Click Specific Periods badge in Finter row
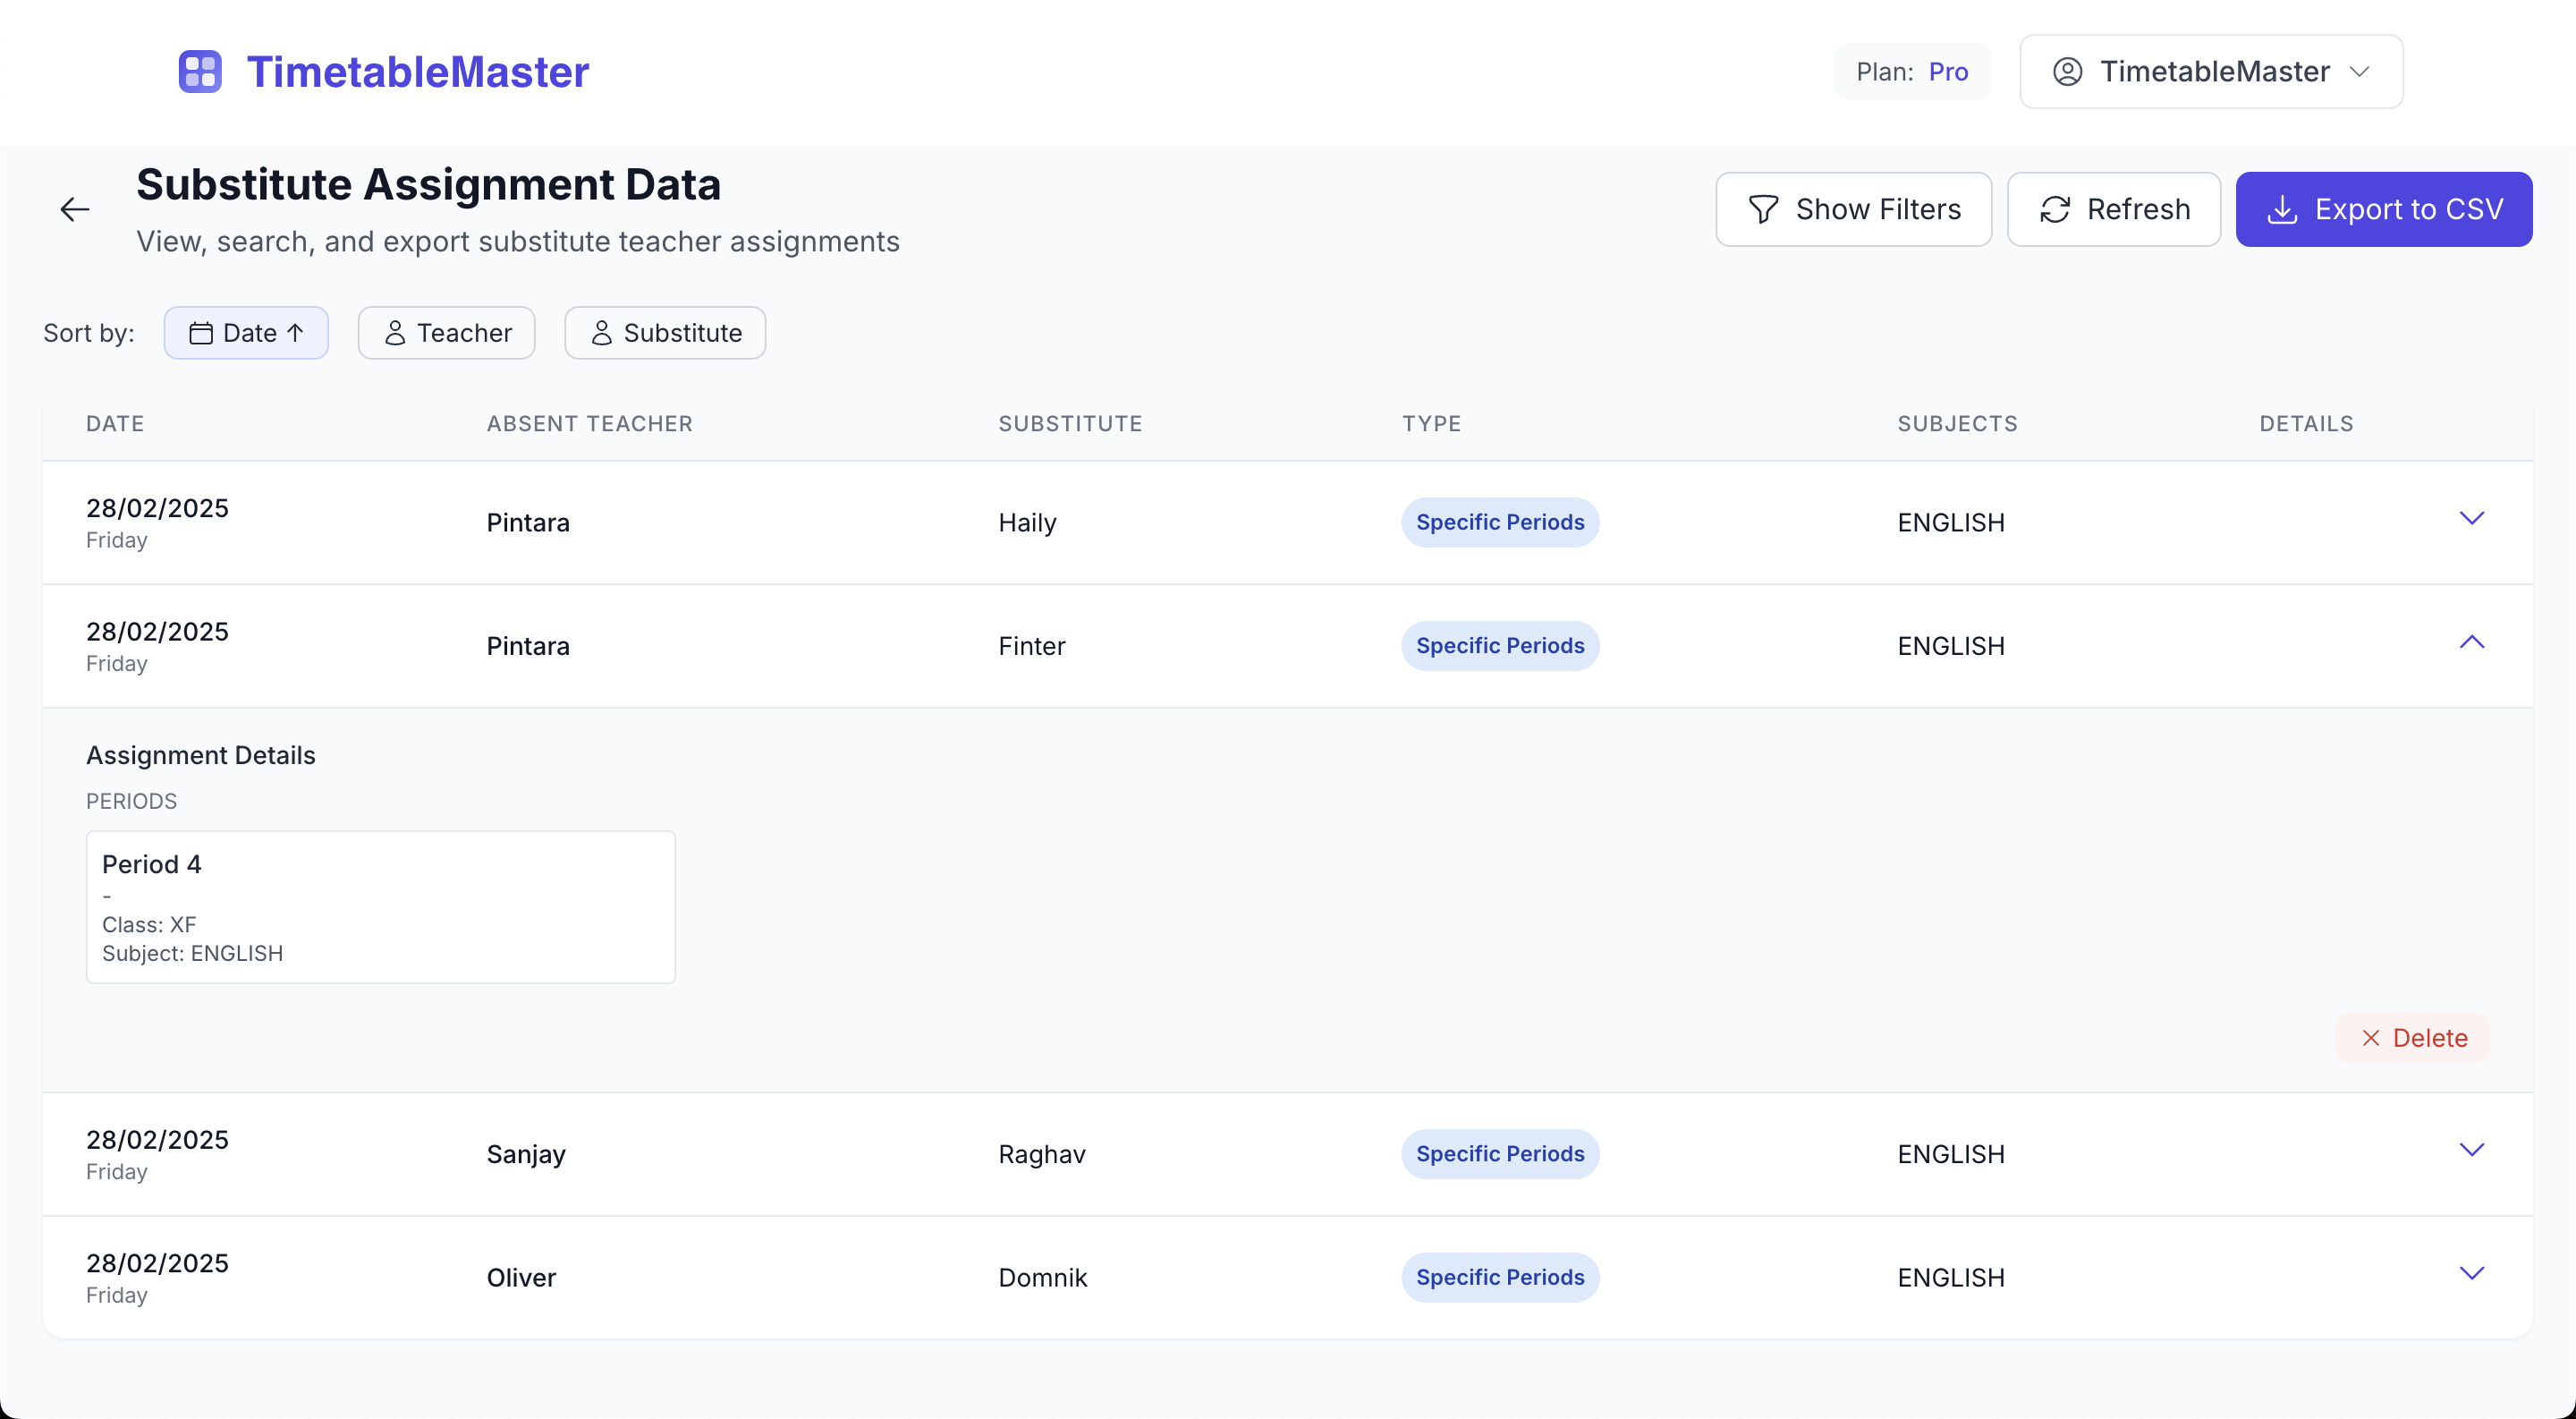 pos(1500,646)
